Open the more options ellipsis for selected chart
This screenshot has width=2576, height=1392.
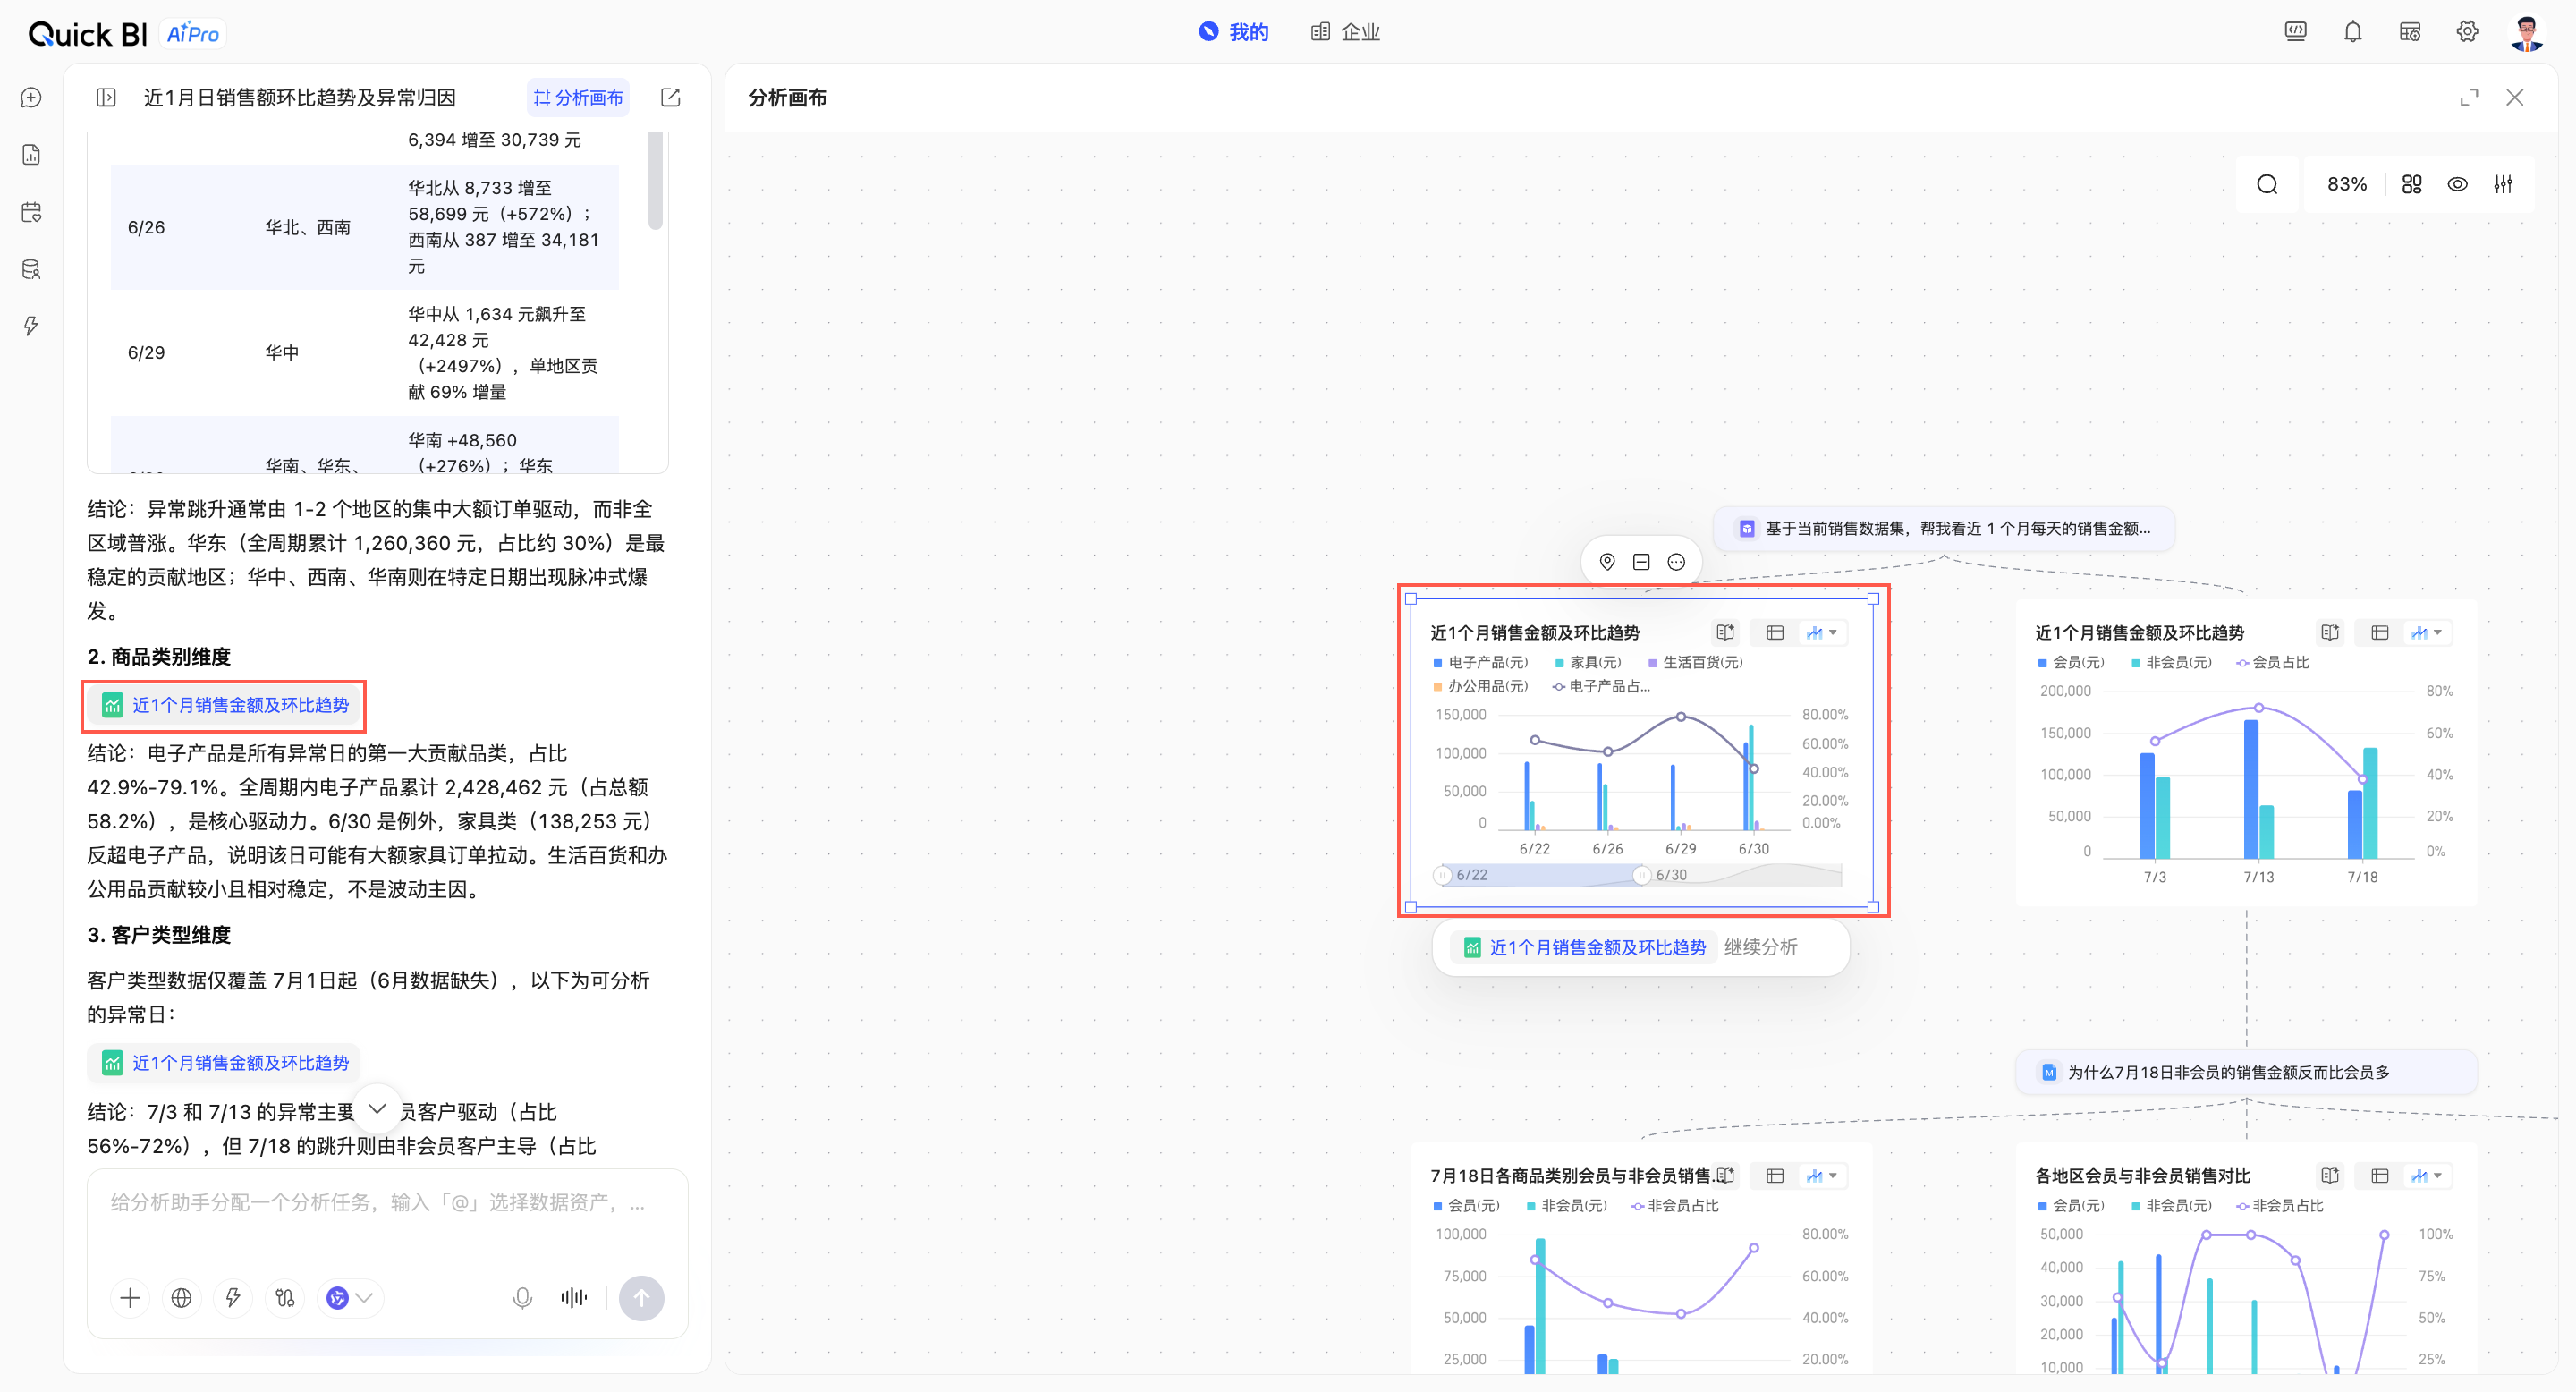pos(1676,562)
